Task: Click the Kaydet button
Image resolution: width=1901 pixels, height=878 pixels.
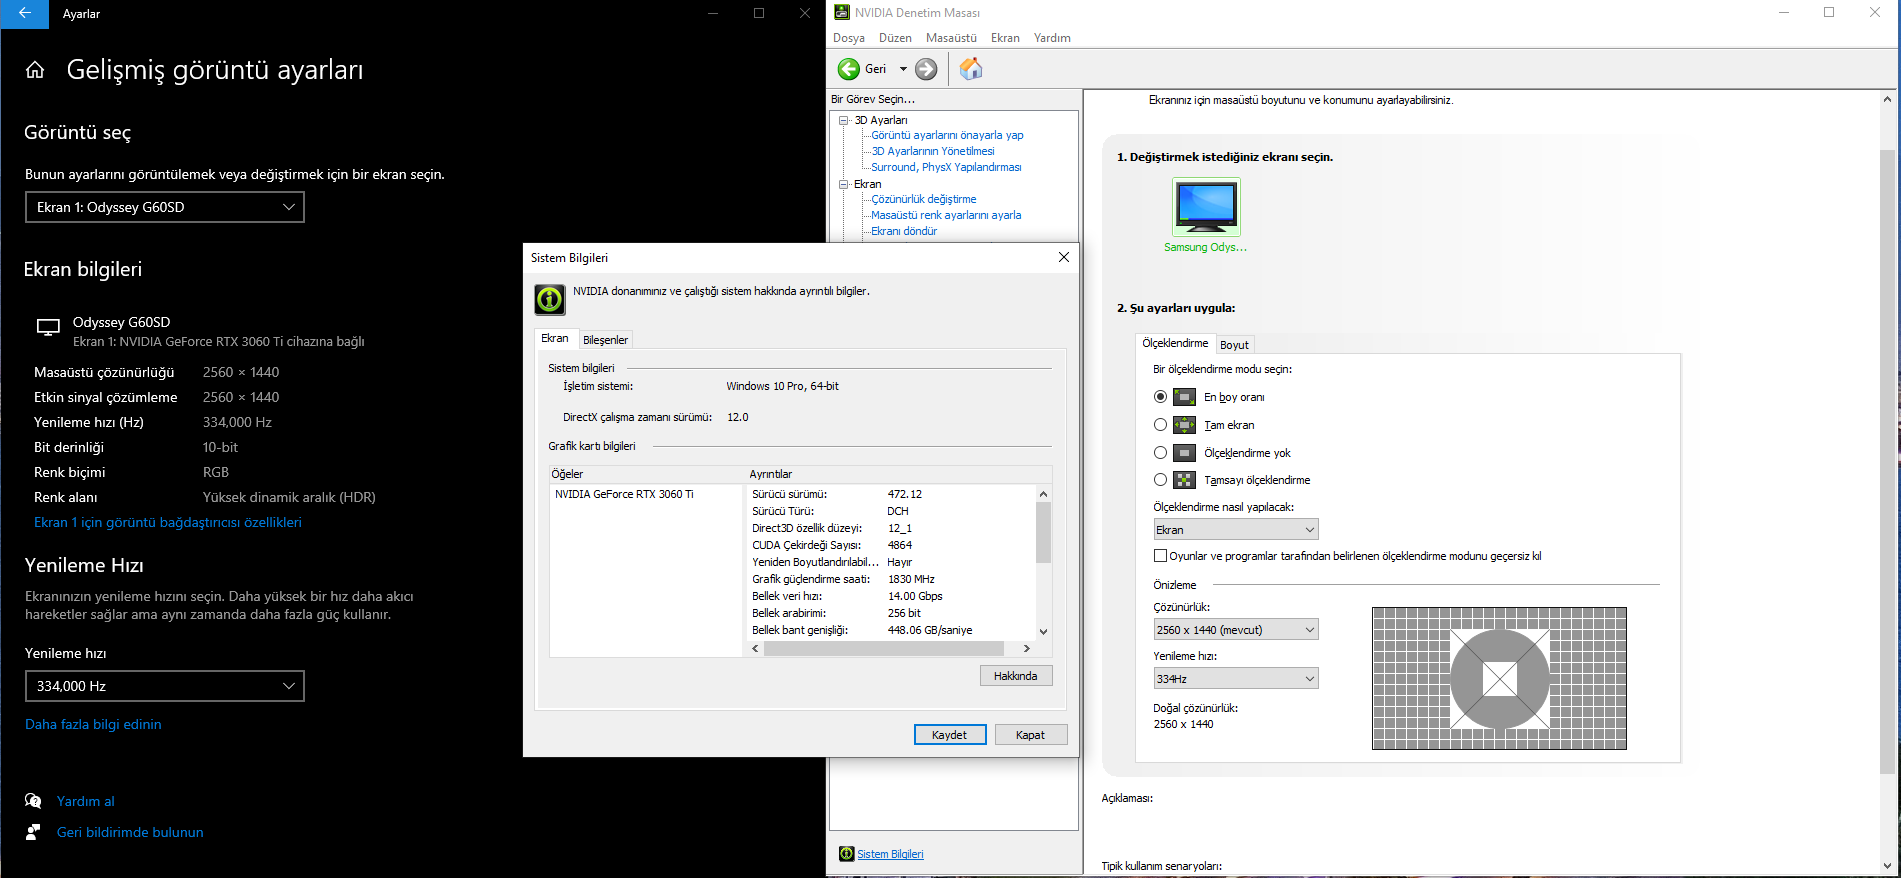Action: click(949, 735)
